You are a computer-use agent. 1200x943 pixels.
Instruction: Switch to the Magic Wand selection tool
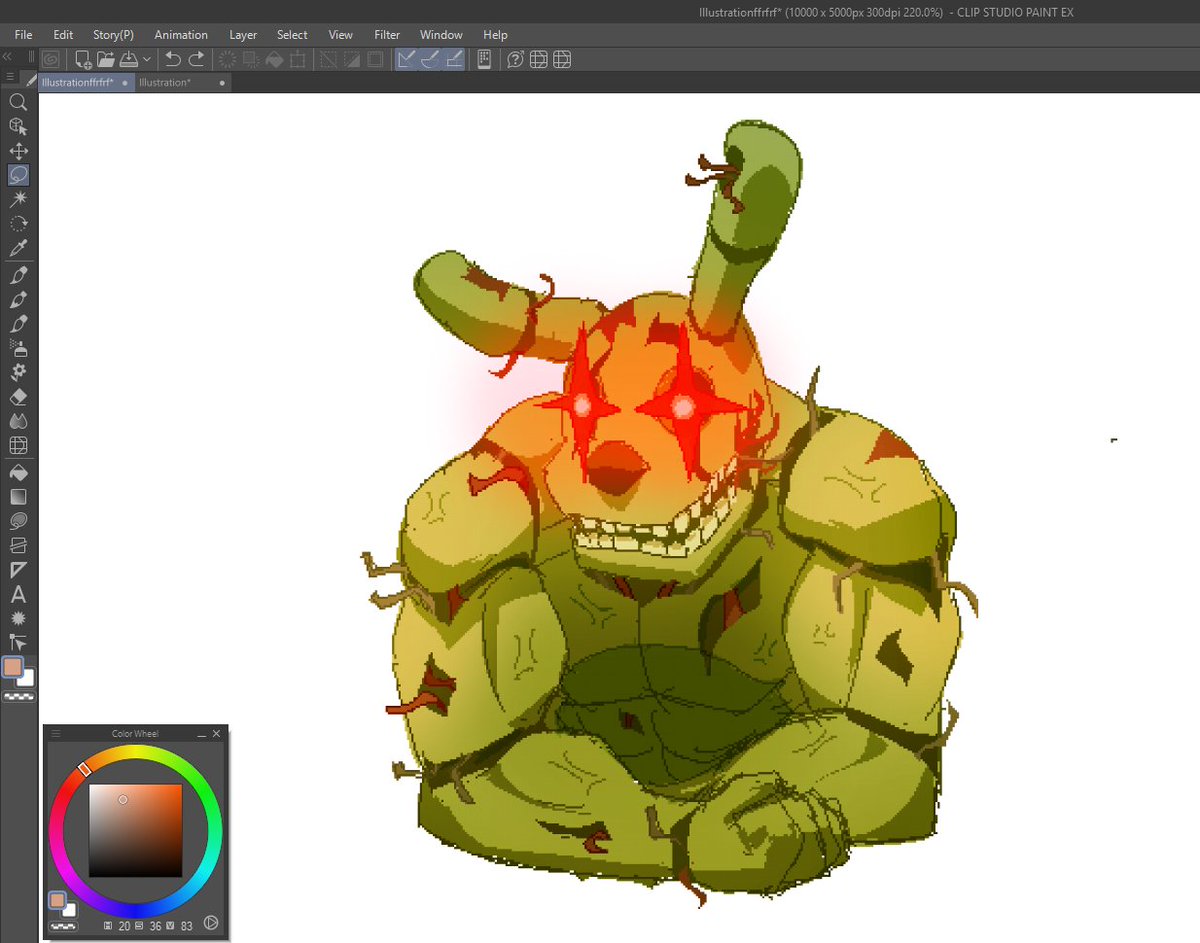pos(18,199)
